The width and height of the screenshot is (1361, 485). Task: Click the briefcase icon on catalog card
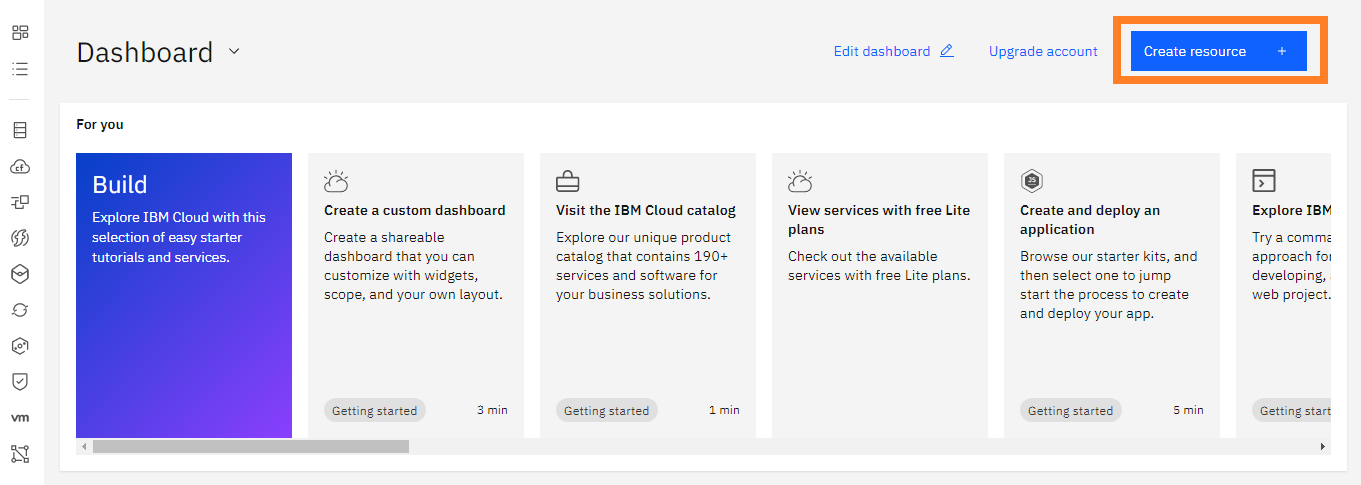point(568,181)
